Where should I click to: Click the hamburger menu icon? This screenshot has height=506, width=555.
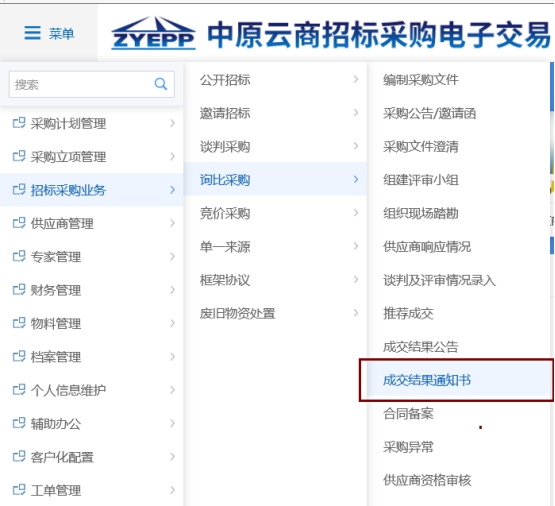[32, 33]
